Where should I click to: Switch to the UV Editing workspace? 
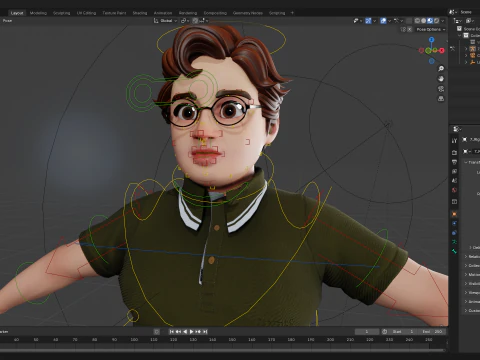point(86,13)
